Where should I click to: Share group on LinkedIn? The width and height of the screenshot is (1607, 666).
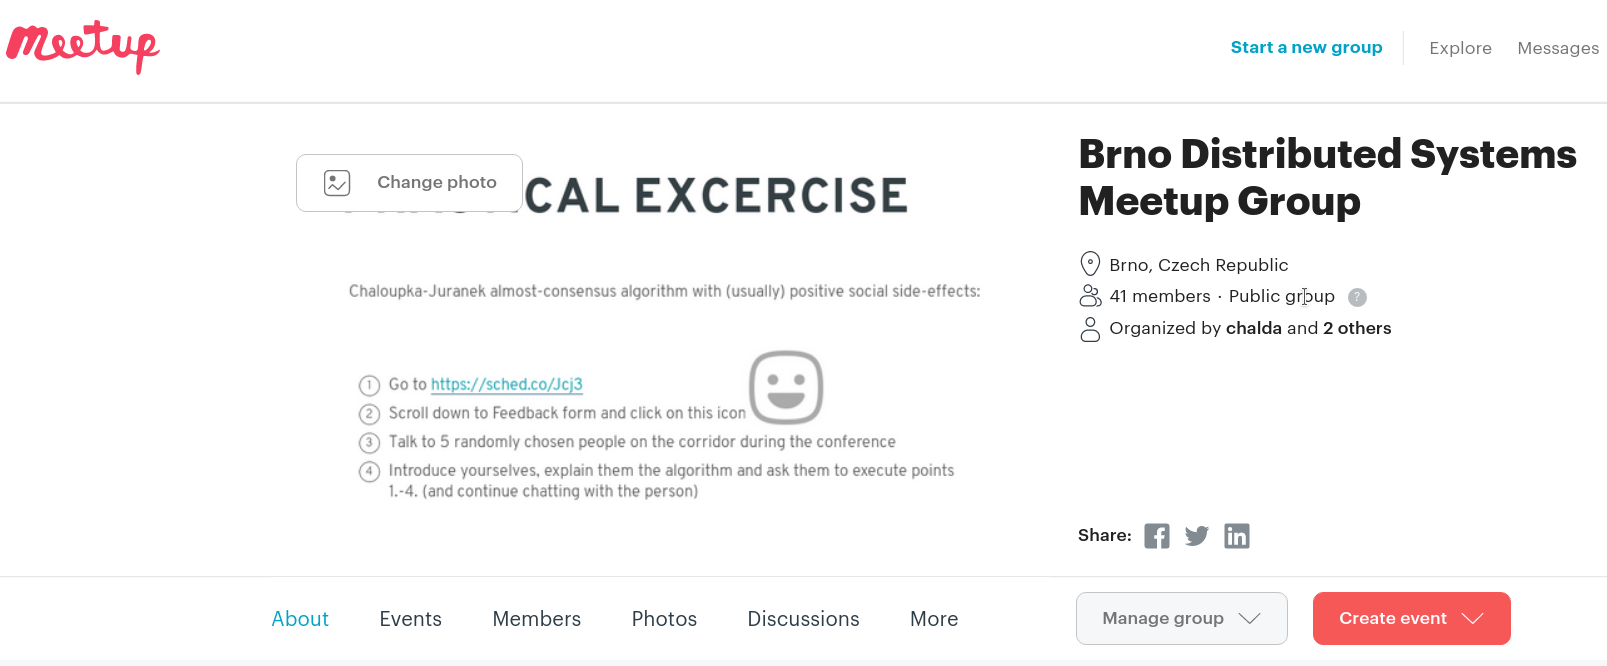(1237, 536)
